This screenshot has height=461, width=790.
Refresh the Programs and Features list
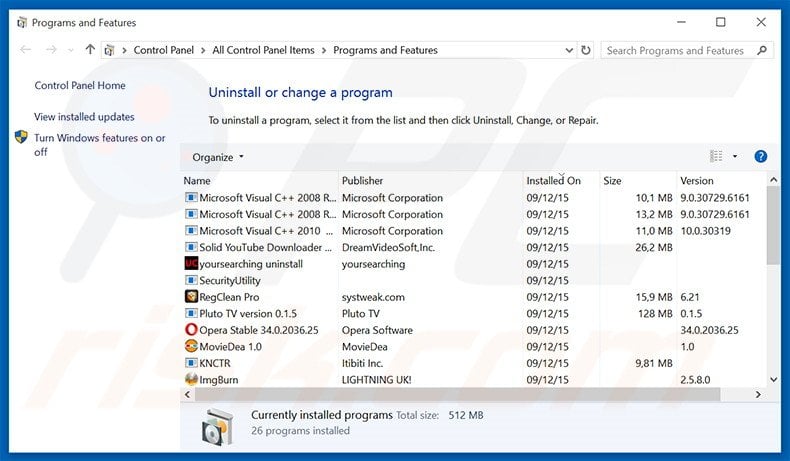coord(585,50)
